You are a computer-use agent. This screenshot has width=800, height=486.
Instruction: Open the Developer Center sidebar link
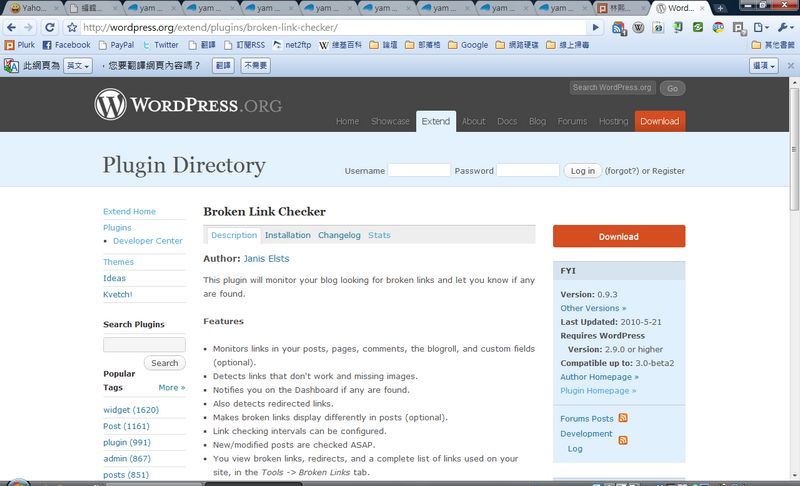(x=148, y=241)
